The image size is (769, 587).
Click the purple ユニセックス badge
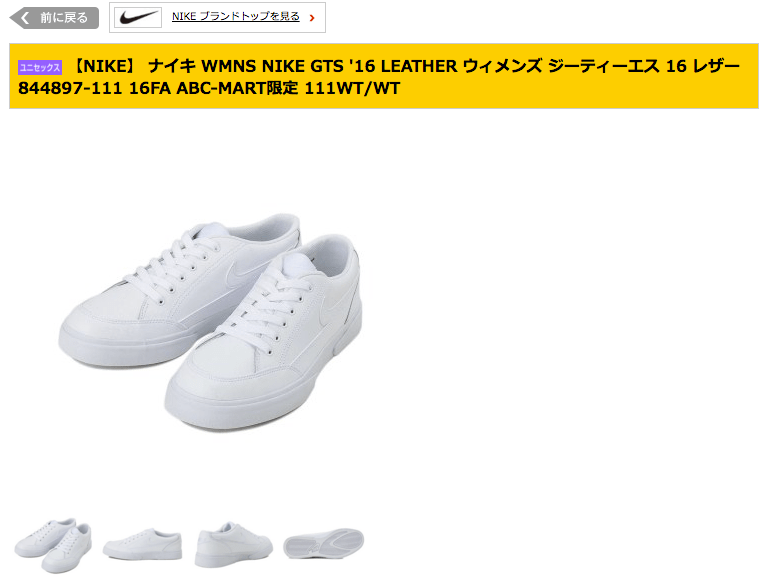click(x=40, y=68)
